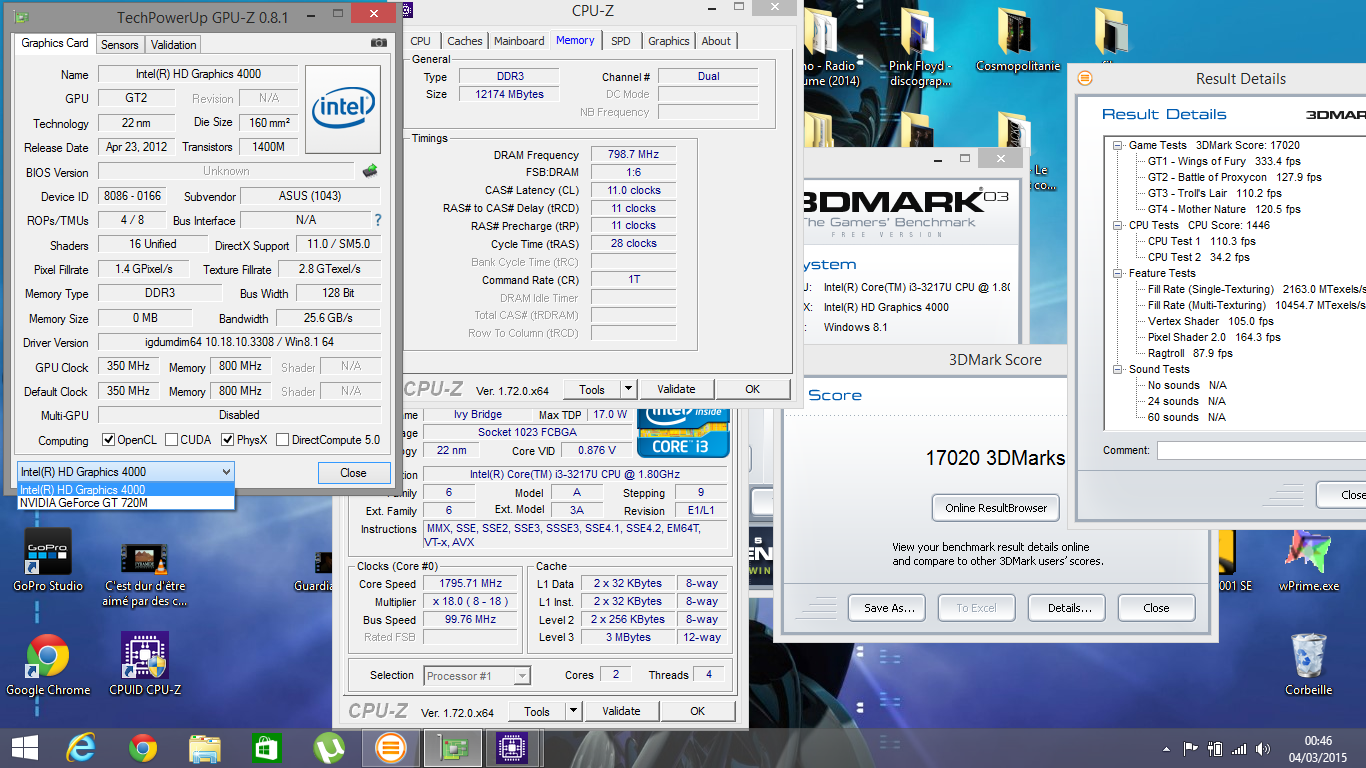This screenshot has width=1366, height=768.
Task: Click Validate in the lower CPU-Z window
Action: 622,711
